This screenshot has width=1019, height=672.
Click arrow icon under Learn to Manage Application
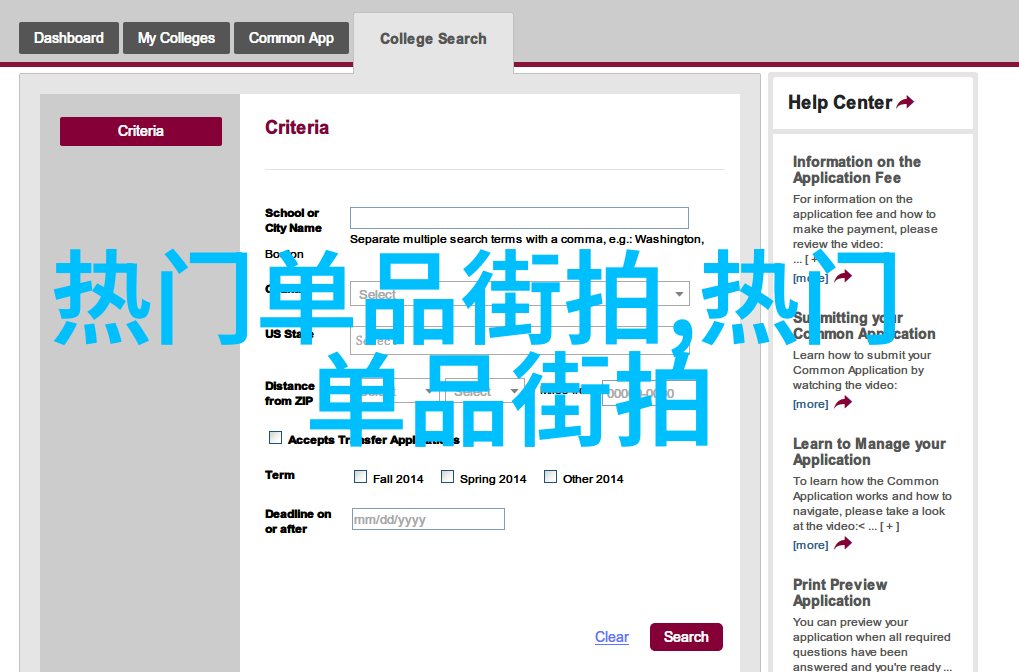pos(843,544)
